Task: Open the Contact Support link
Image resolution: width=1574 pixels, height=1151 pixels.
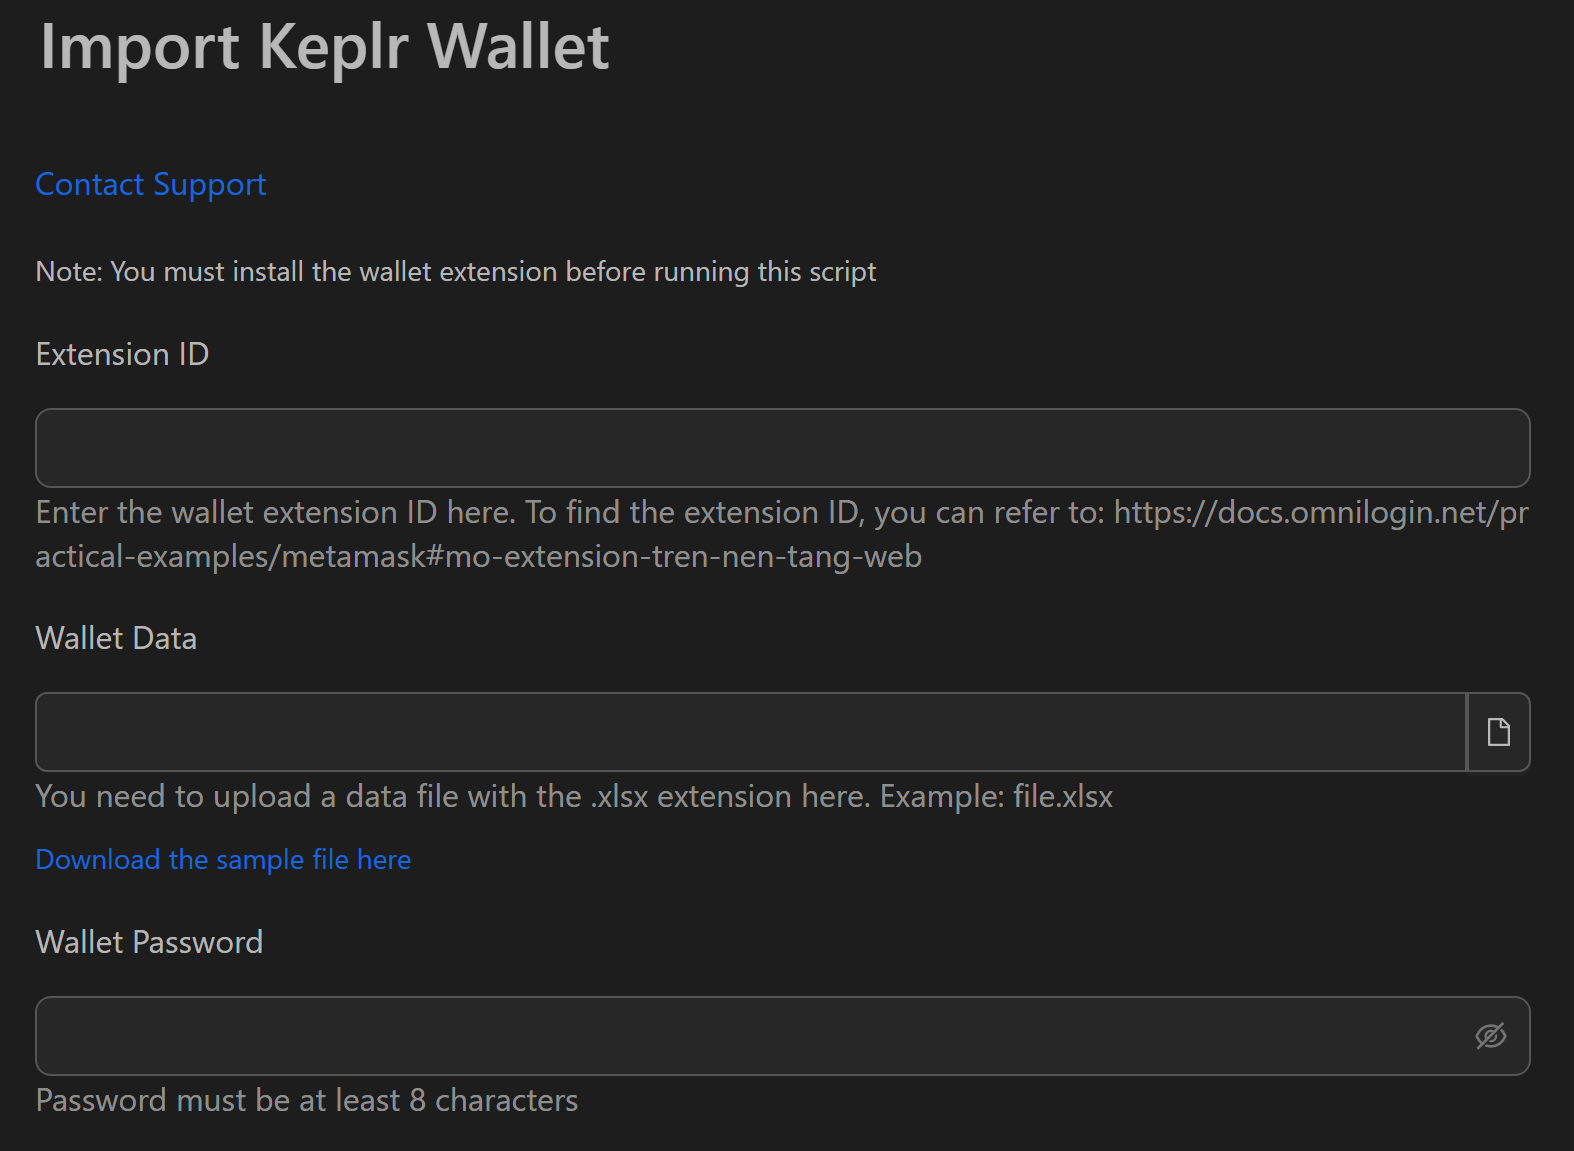Action: coord(151,185)
